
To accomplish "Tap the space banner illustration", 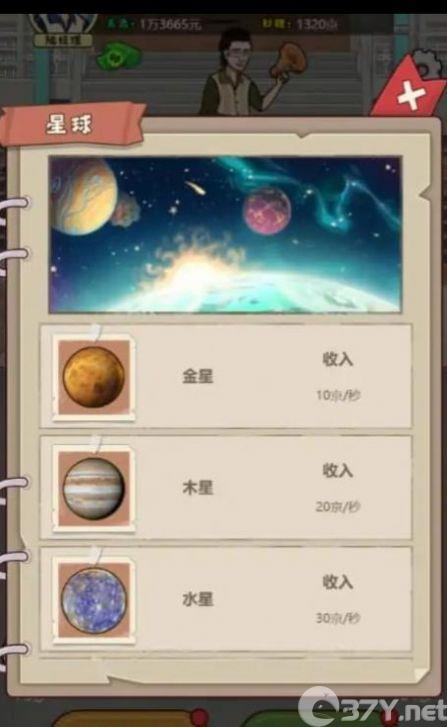I will tap(225, 235).
